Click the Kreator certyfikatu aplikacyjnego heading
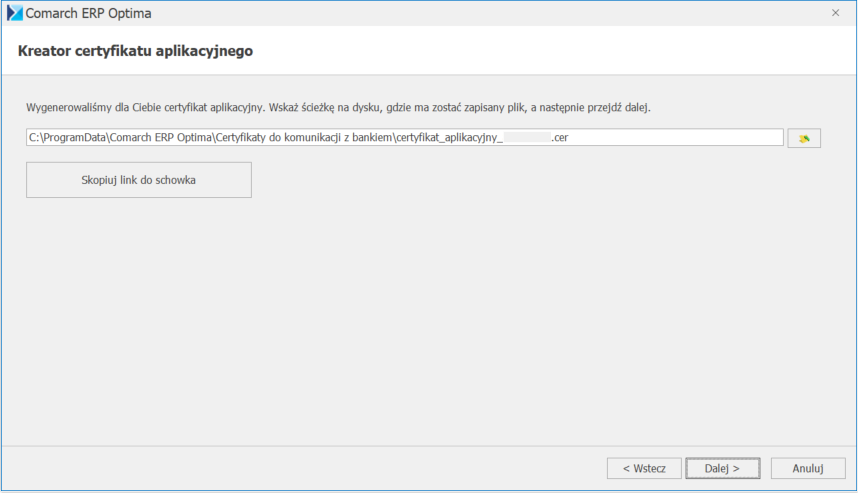858x493 pixels. [135, 51]
